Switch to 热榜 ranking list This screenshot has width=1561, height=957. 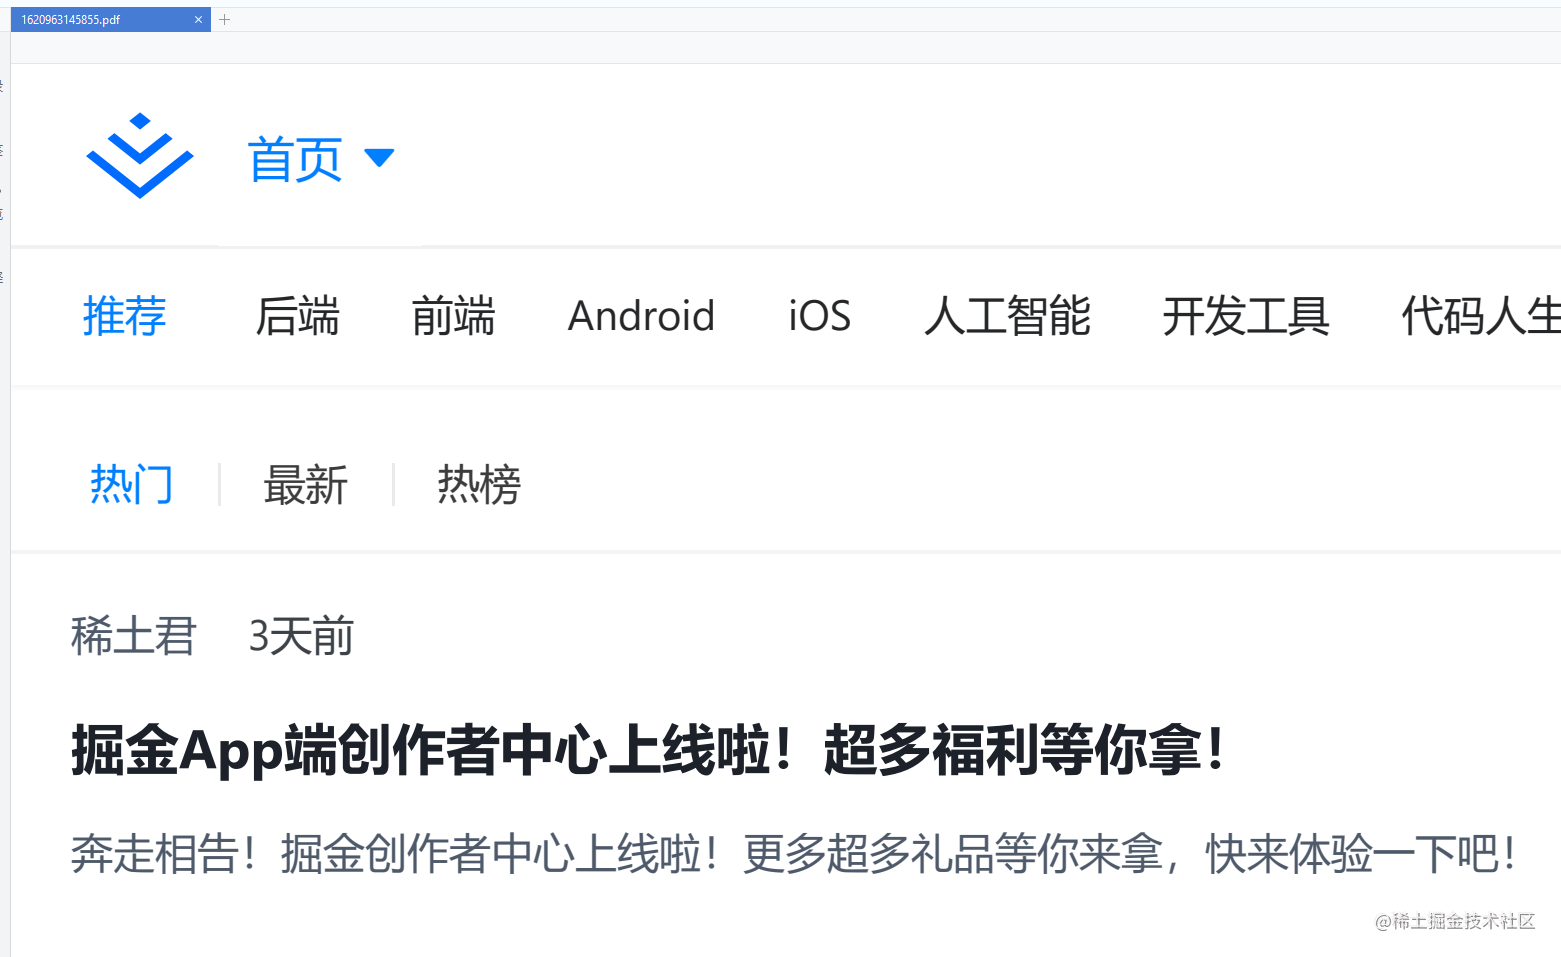[479, 485]
